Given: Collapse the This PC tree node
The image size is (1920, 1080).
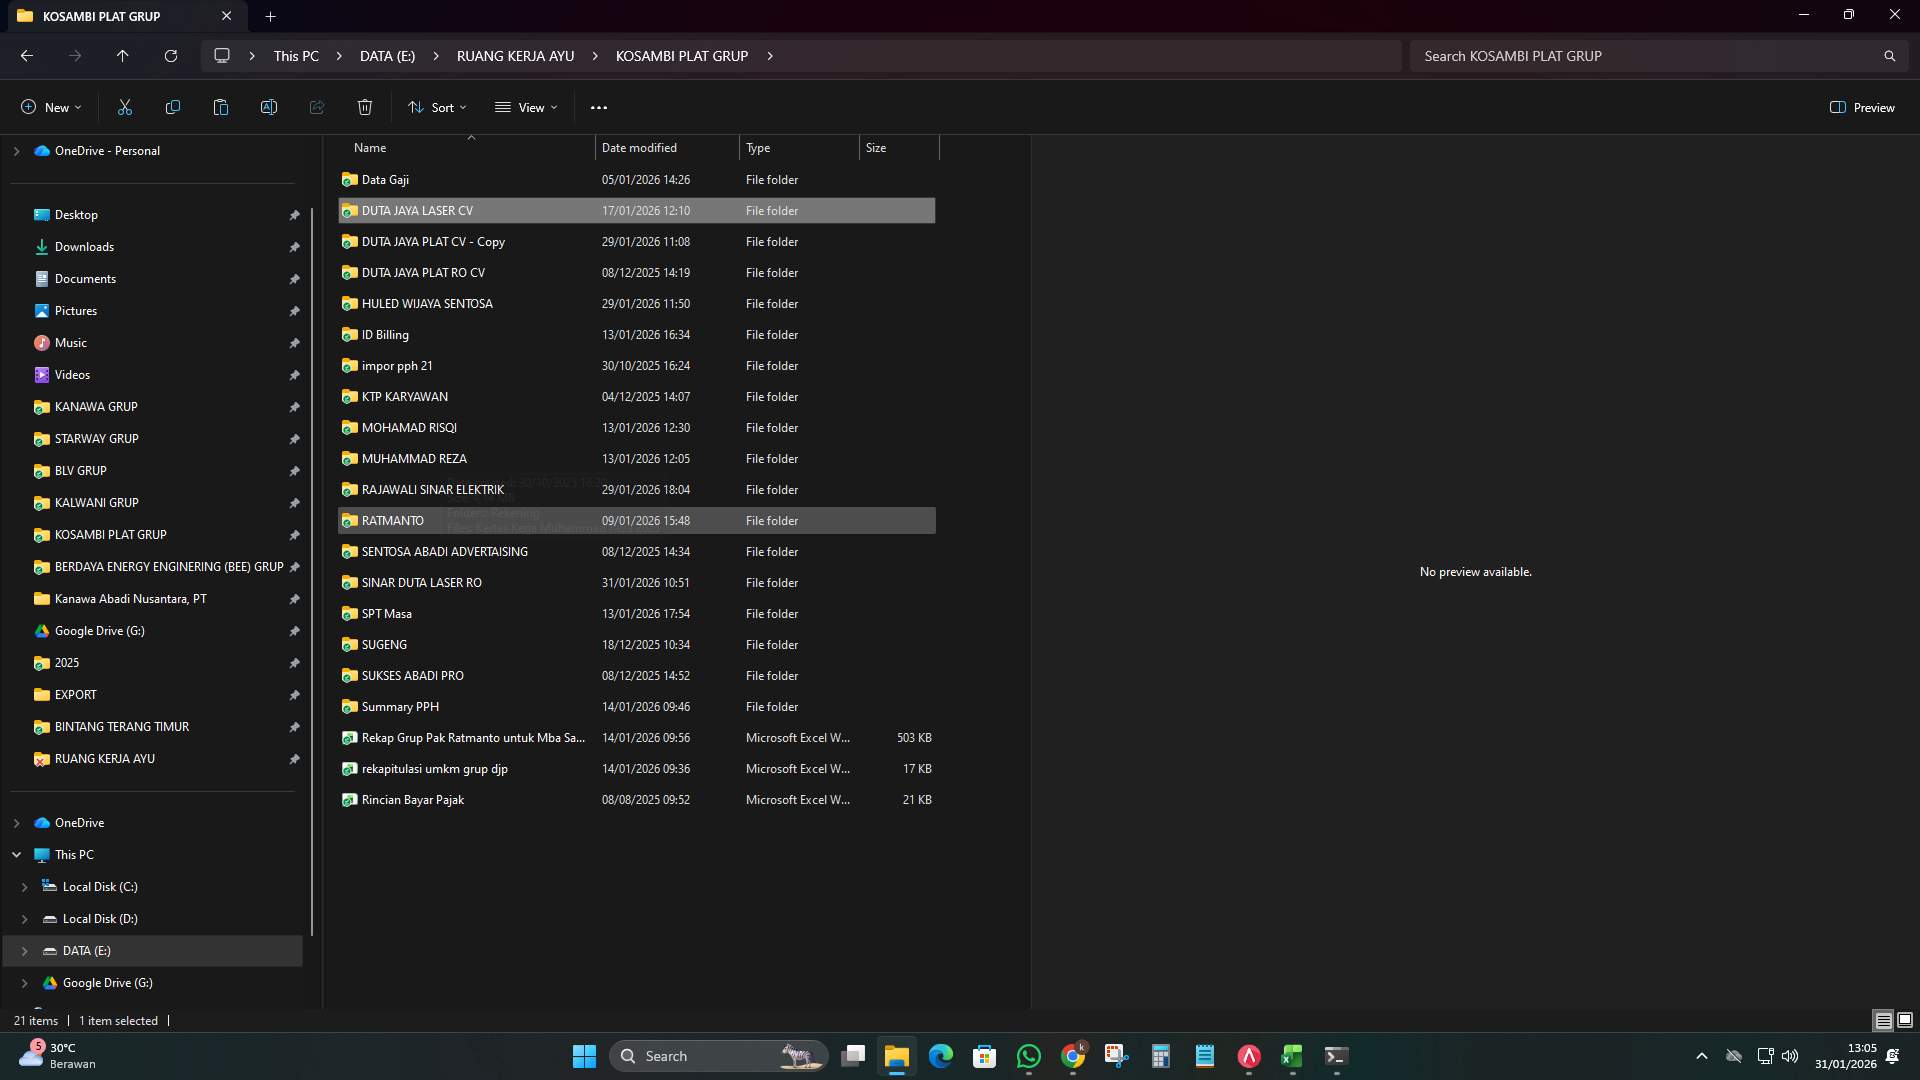Looking at the screenshot, I should click(16, 854).
